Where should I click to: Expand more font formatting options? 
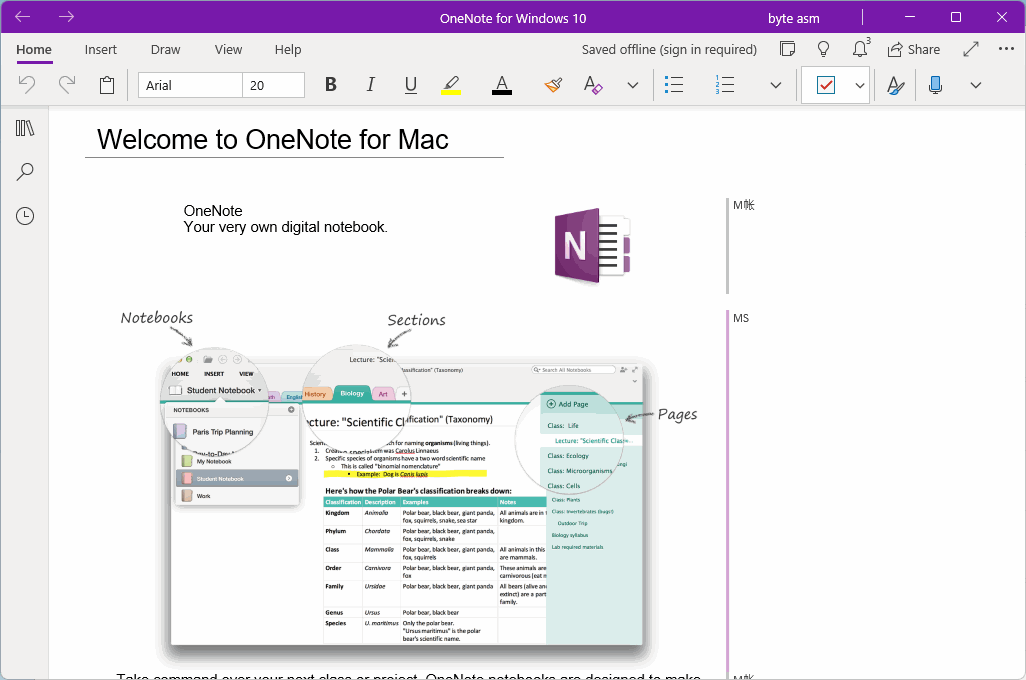click(633, 85)
